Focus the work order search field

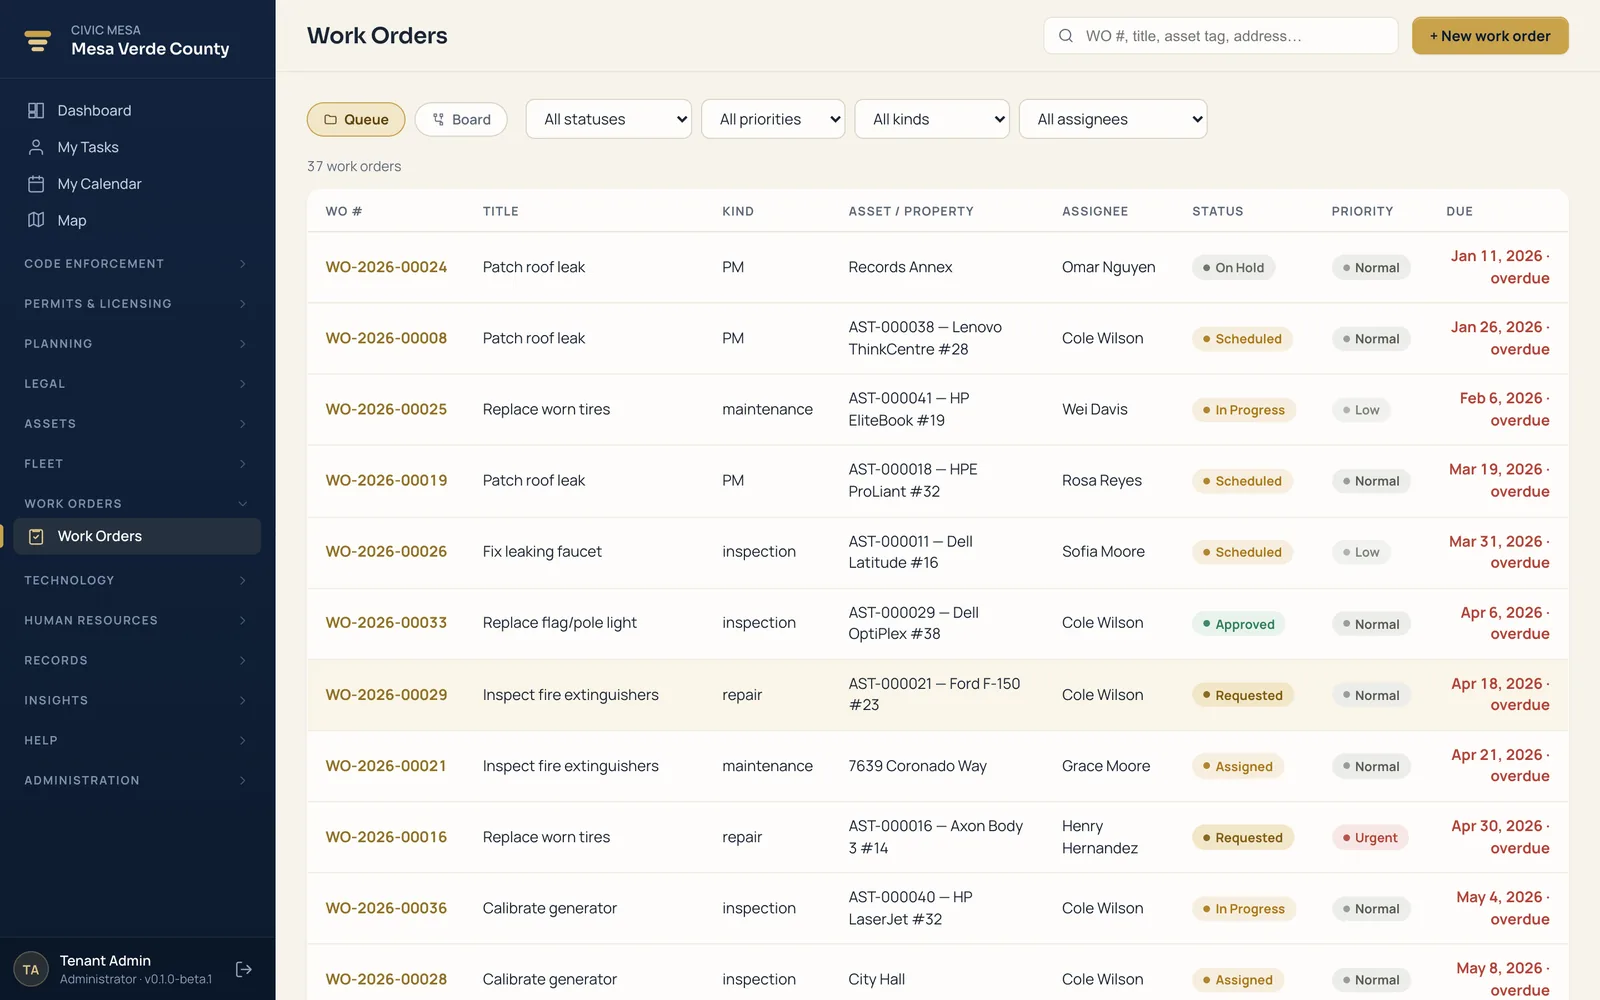click(1221, 36)
